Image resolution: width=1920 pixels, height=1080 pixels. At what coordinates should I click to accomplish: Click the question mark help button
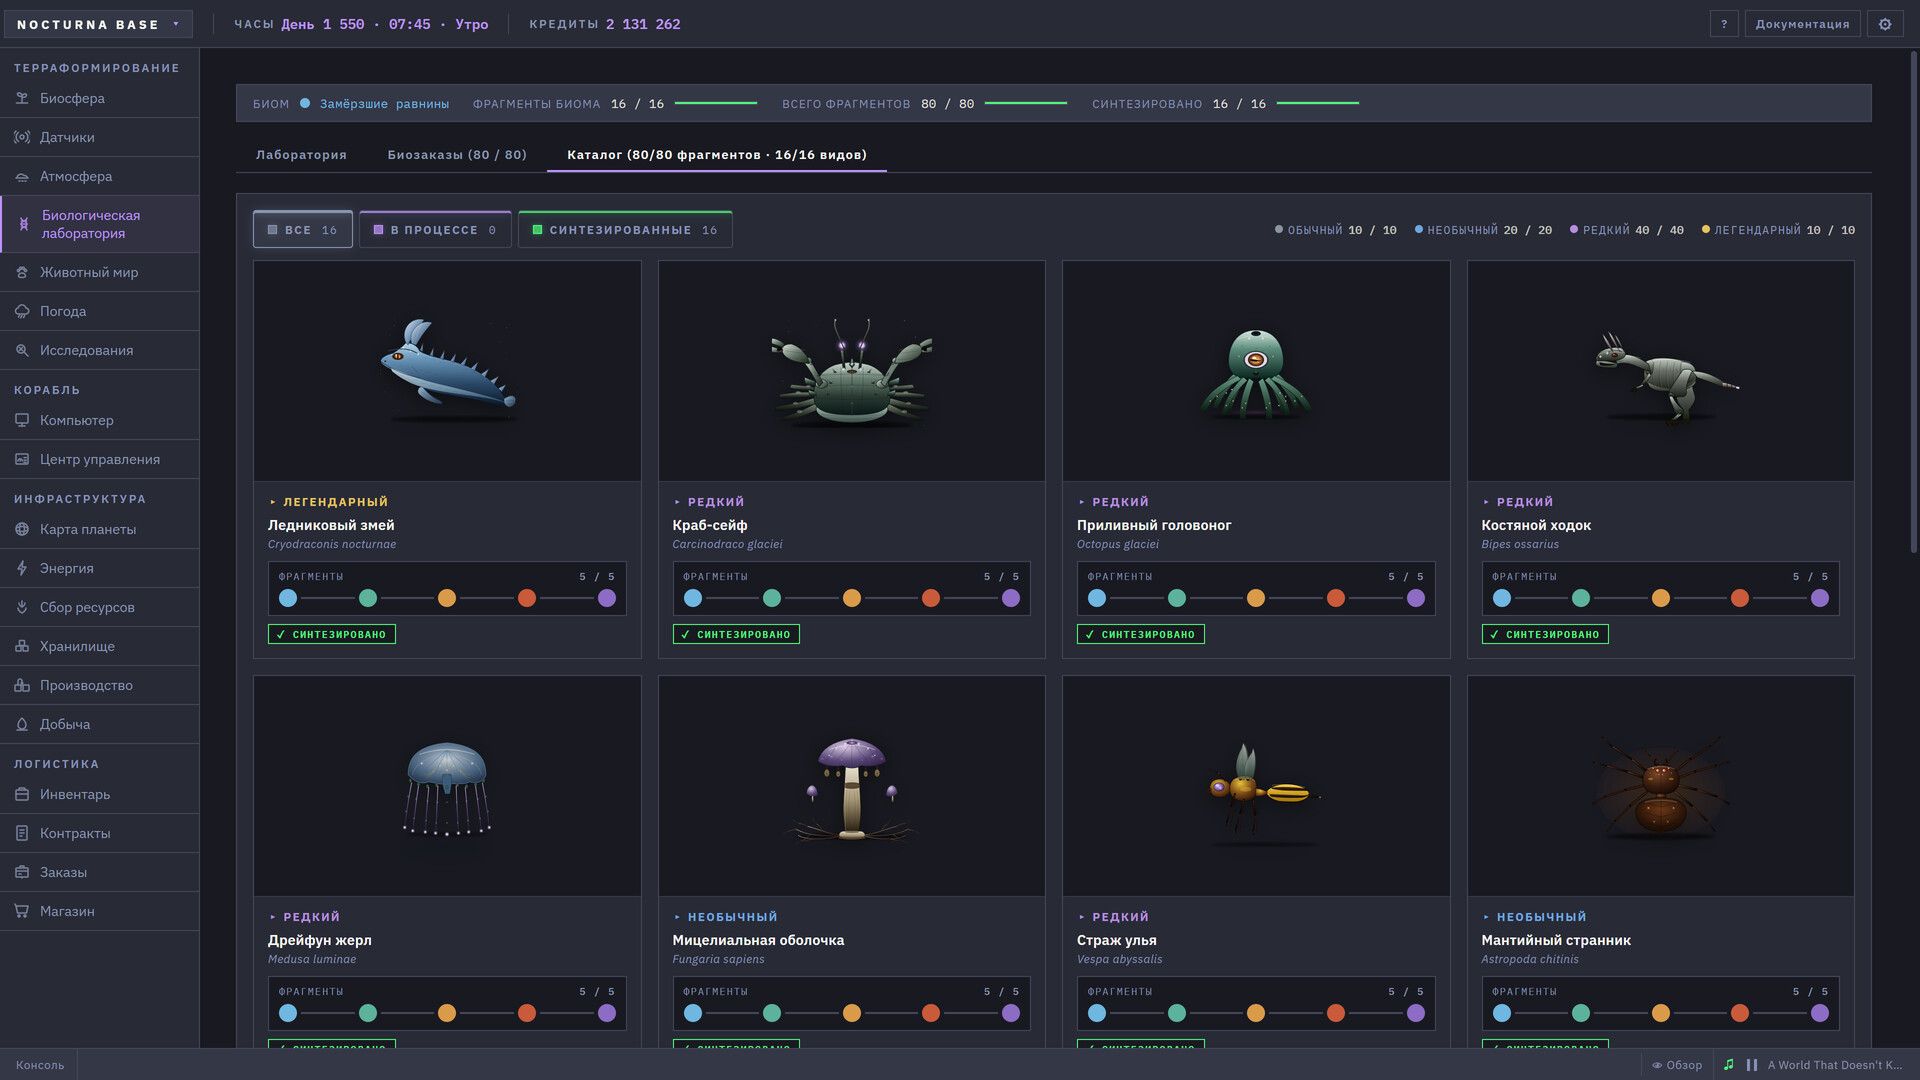(x=1724, y=24)
